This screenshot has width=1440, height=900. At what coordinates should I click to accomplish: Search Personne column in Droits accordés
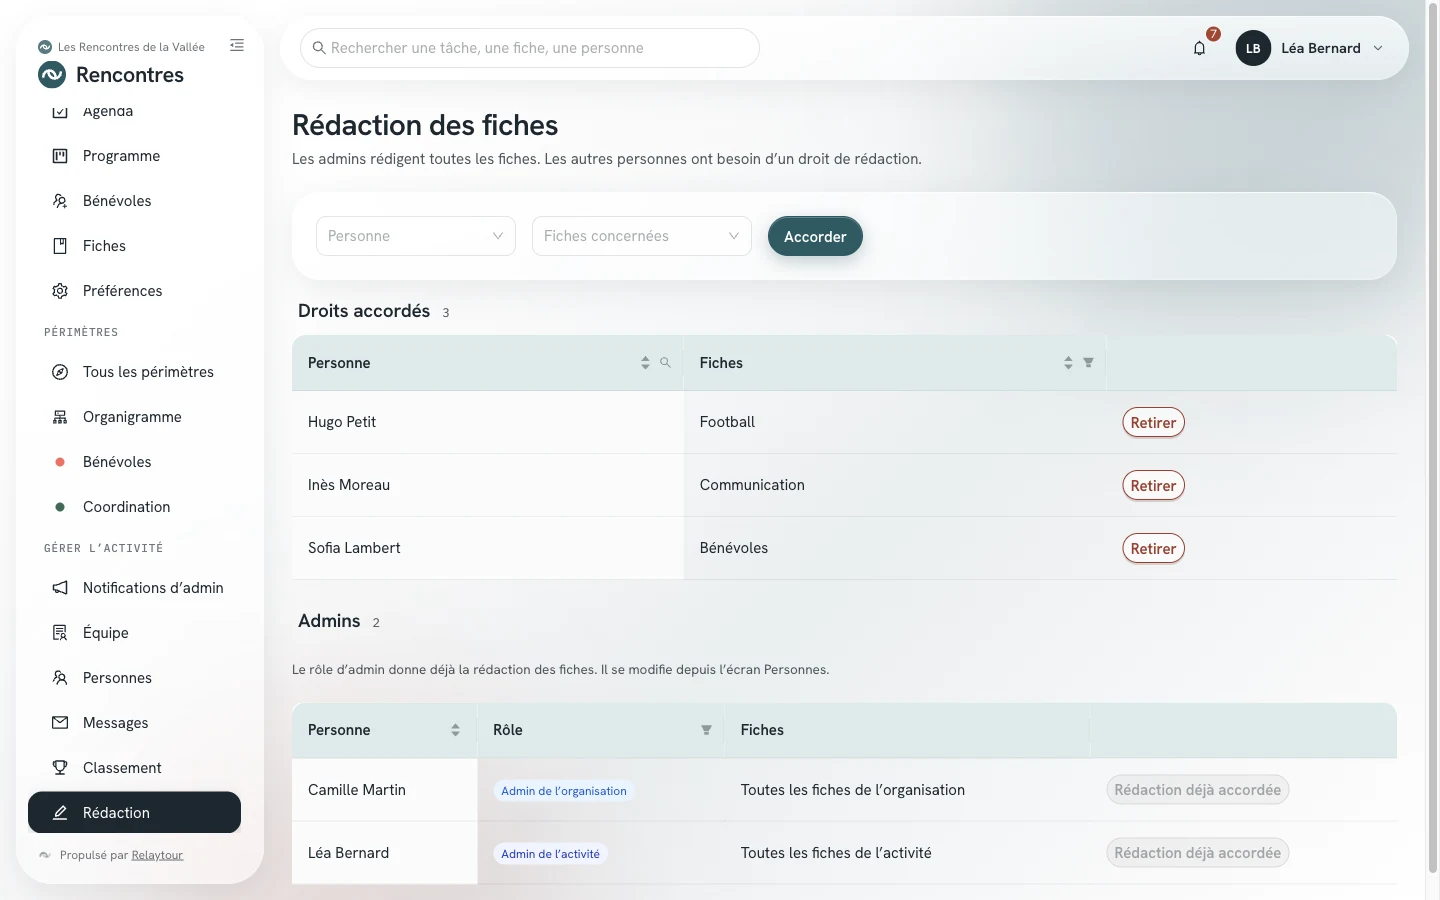coord(665,362)
